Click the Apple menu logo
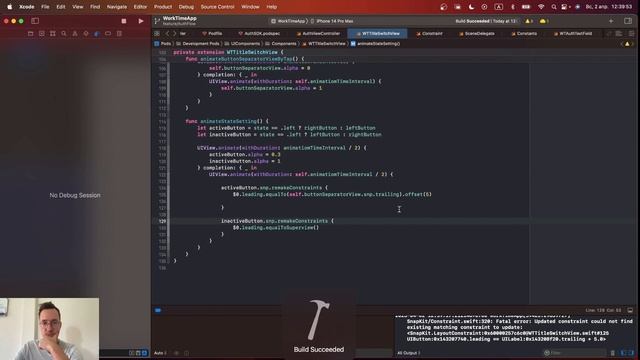The image size is (640, 360). click(x=9, y=7)
